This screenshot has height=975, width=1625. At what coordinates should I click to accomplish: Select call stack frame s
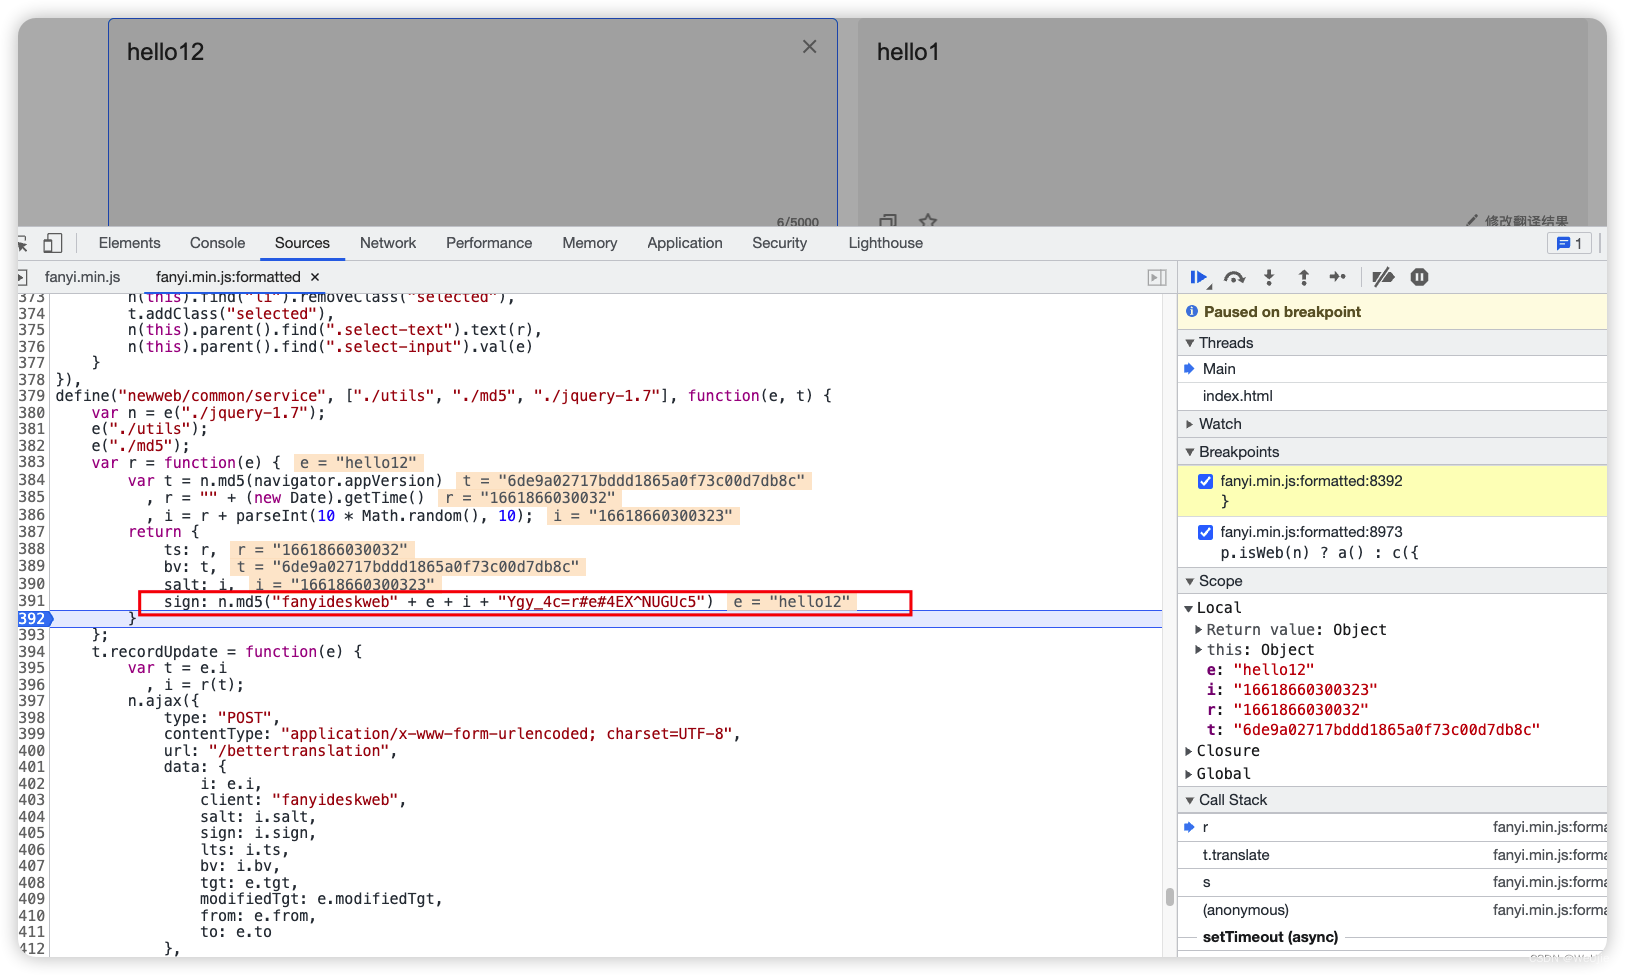pos(1392,882)
